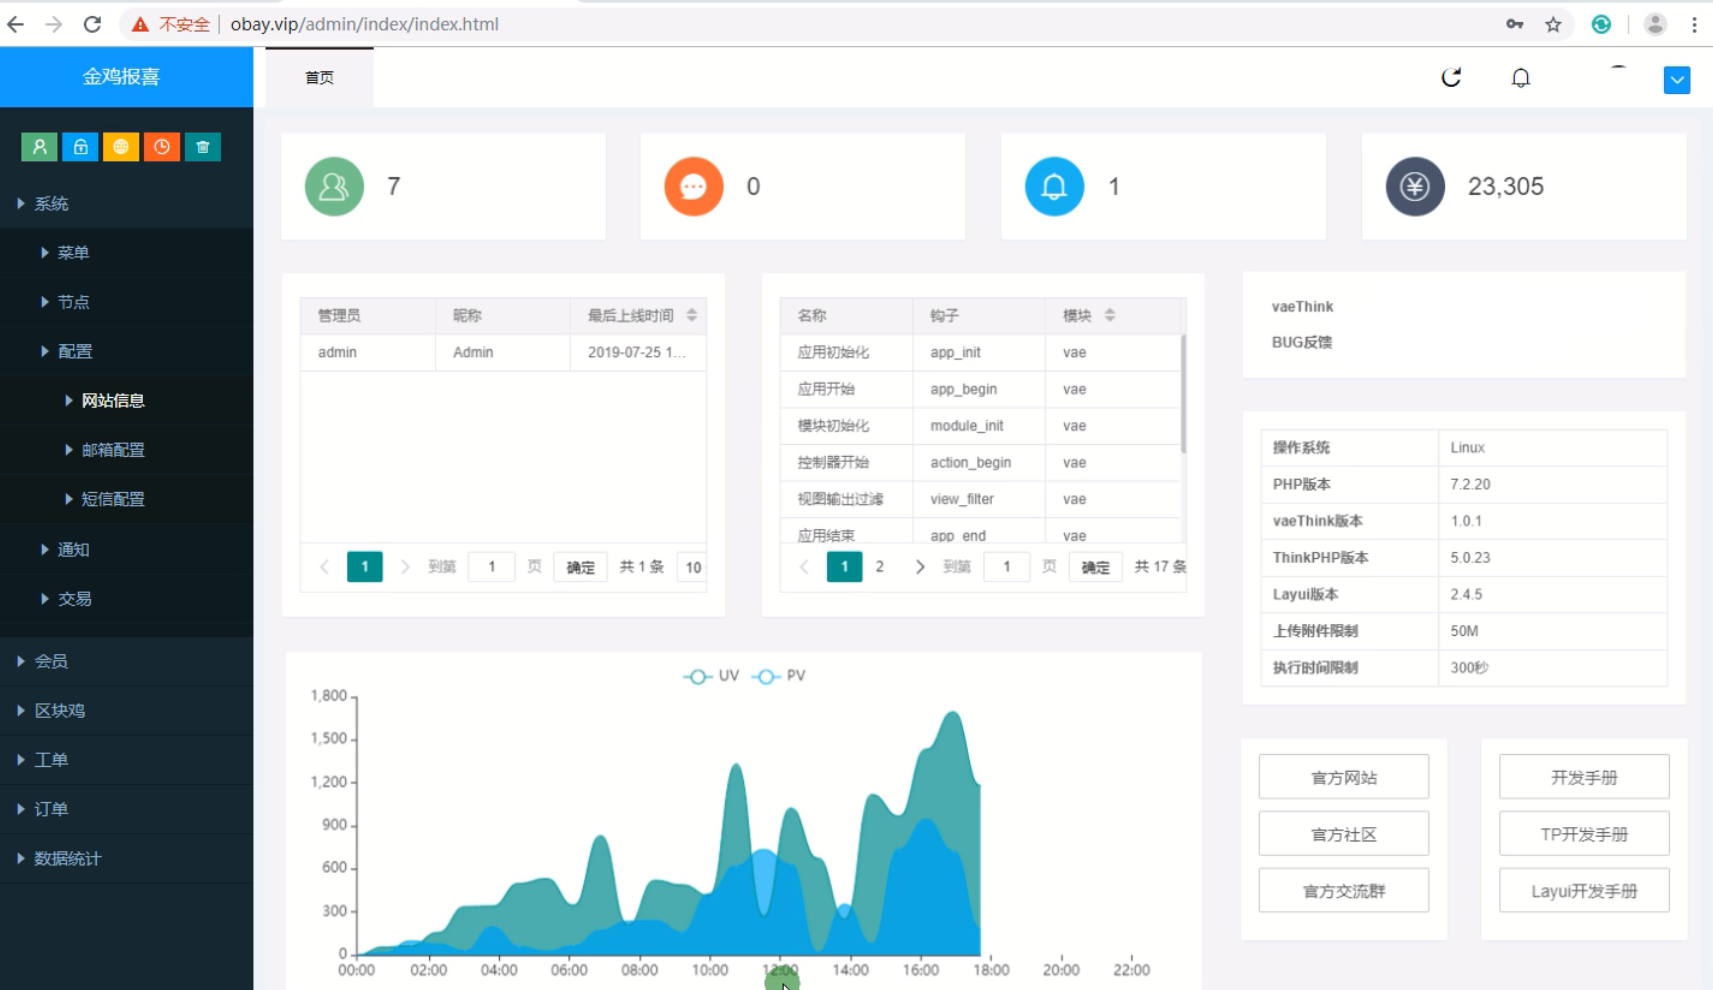The image size is (1713, 990).
Task: Go to page 2 of hooks table
Action: (879, 567)
